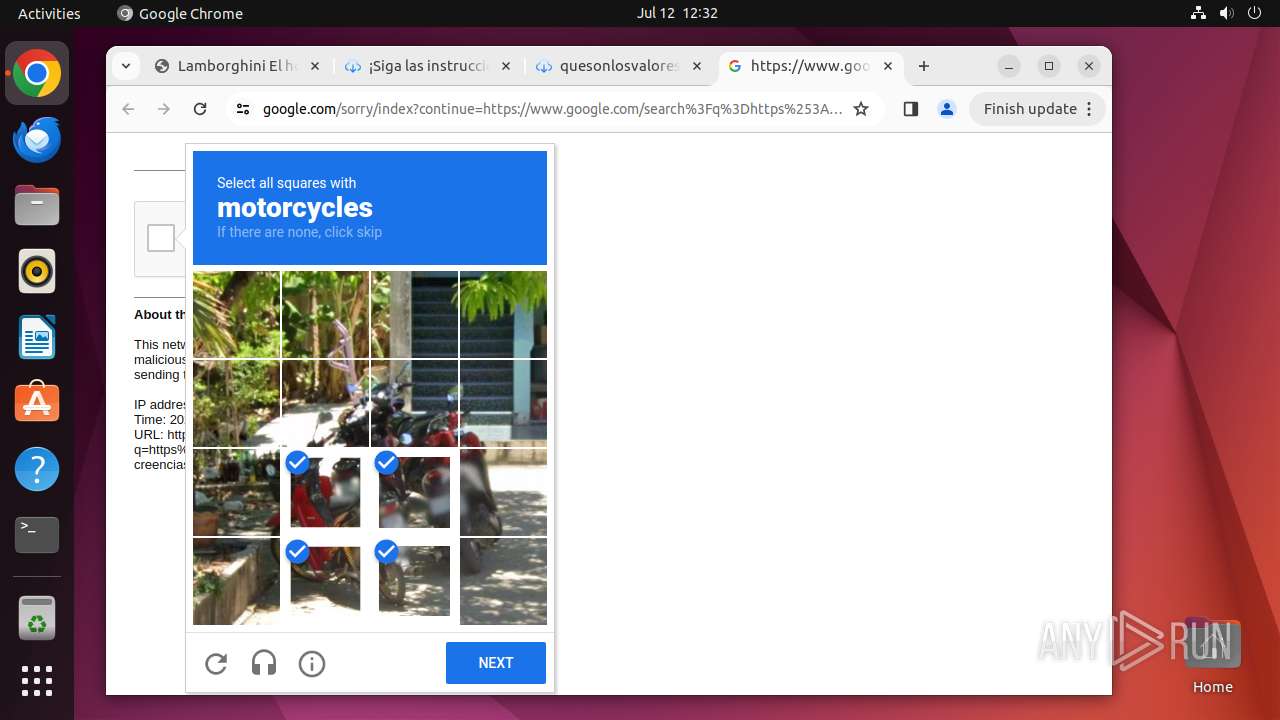Image resolution: width=1280 pixels, height=720 pixels.
Task: Open the captcha help info icon
Action: click(312, 663)
